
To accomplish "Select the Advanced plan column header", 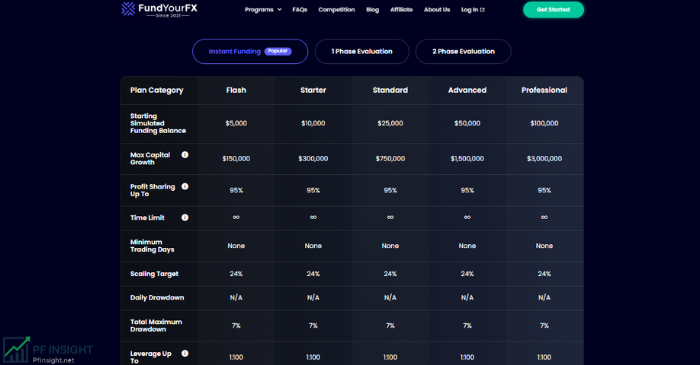I will point(467,90).
